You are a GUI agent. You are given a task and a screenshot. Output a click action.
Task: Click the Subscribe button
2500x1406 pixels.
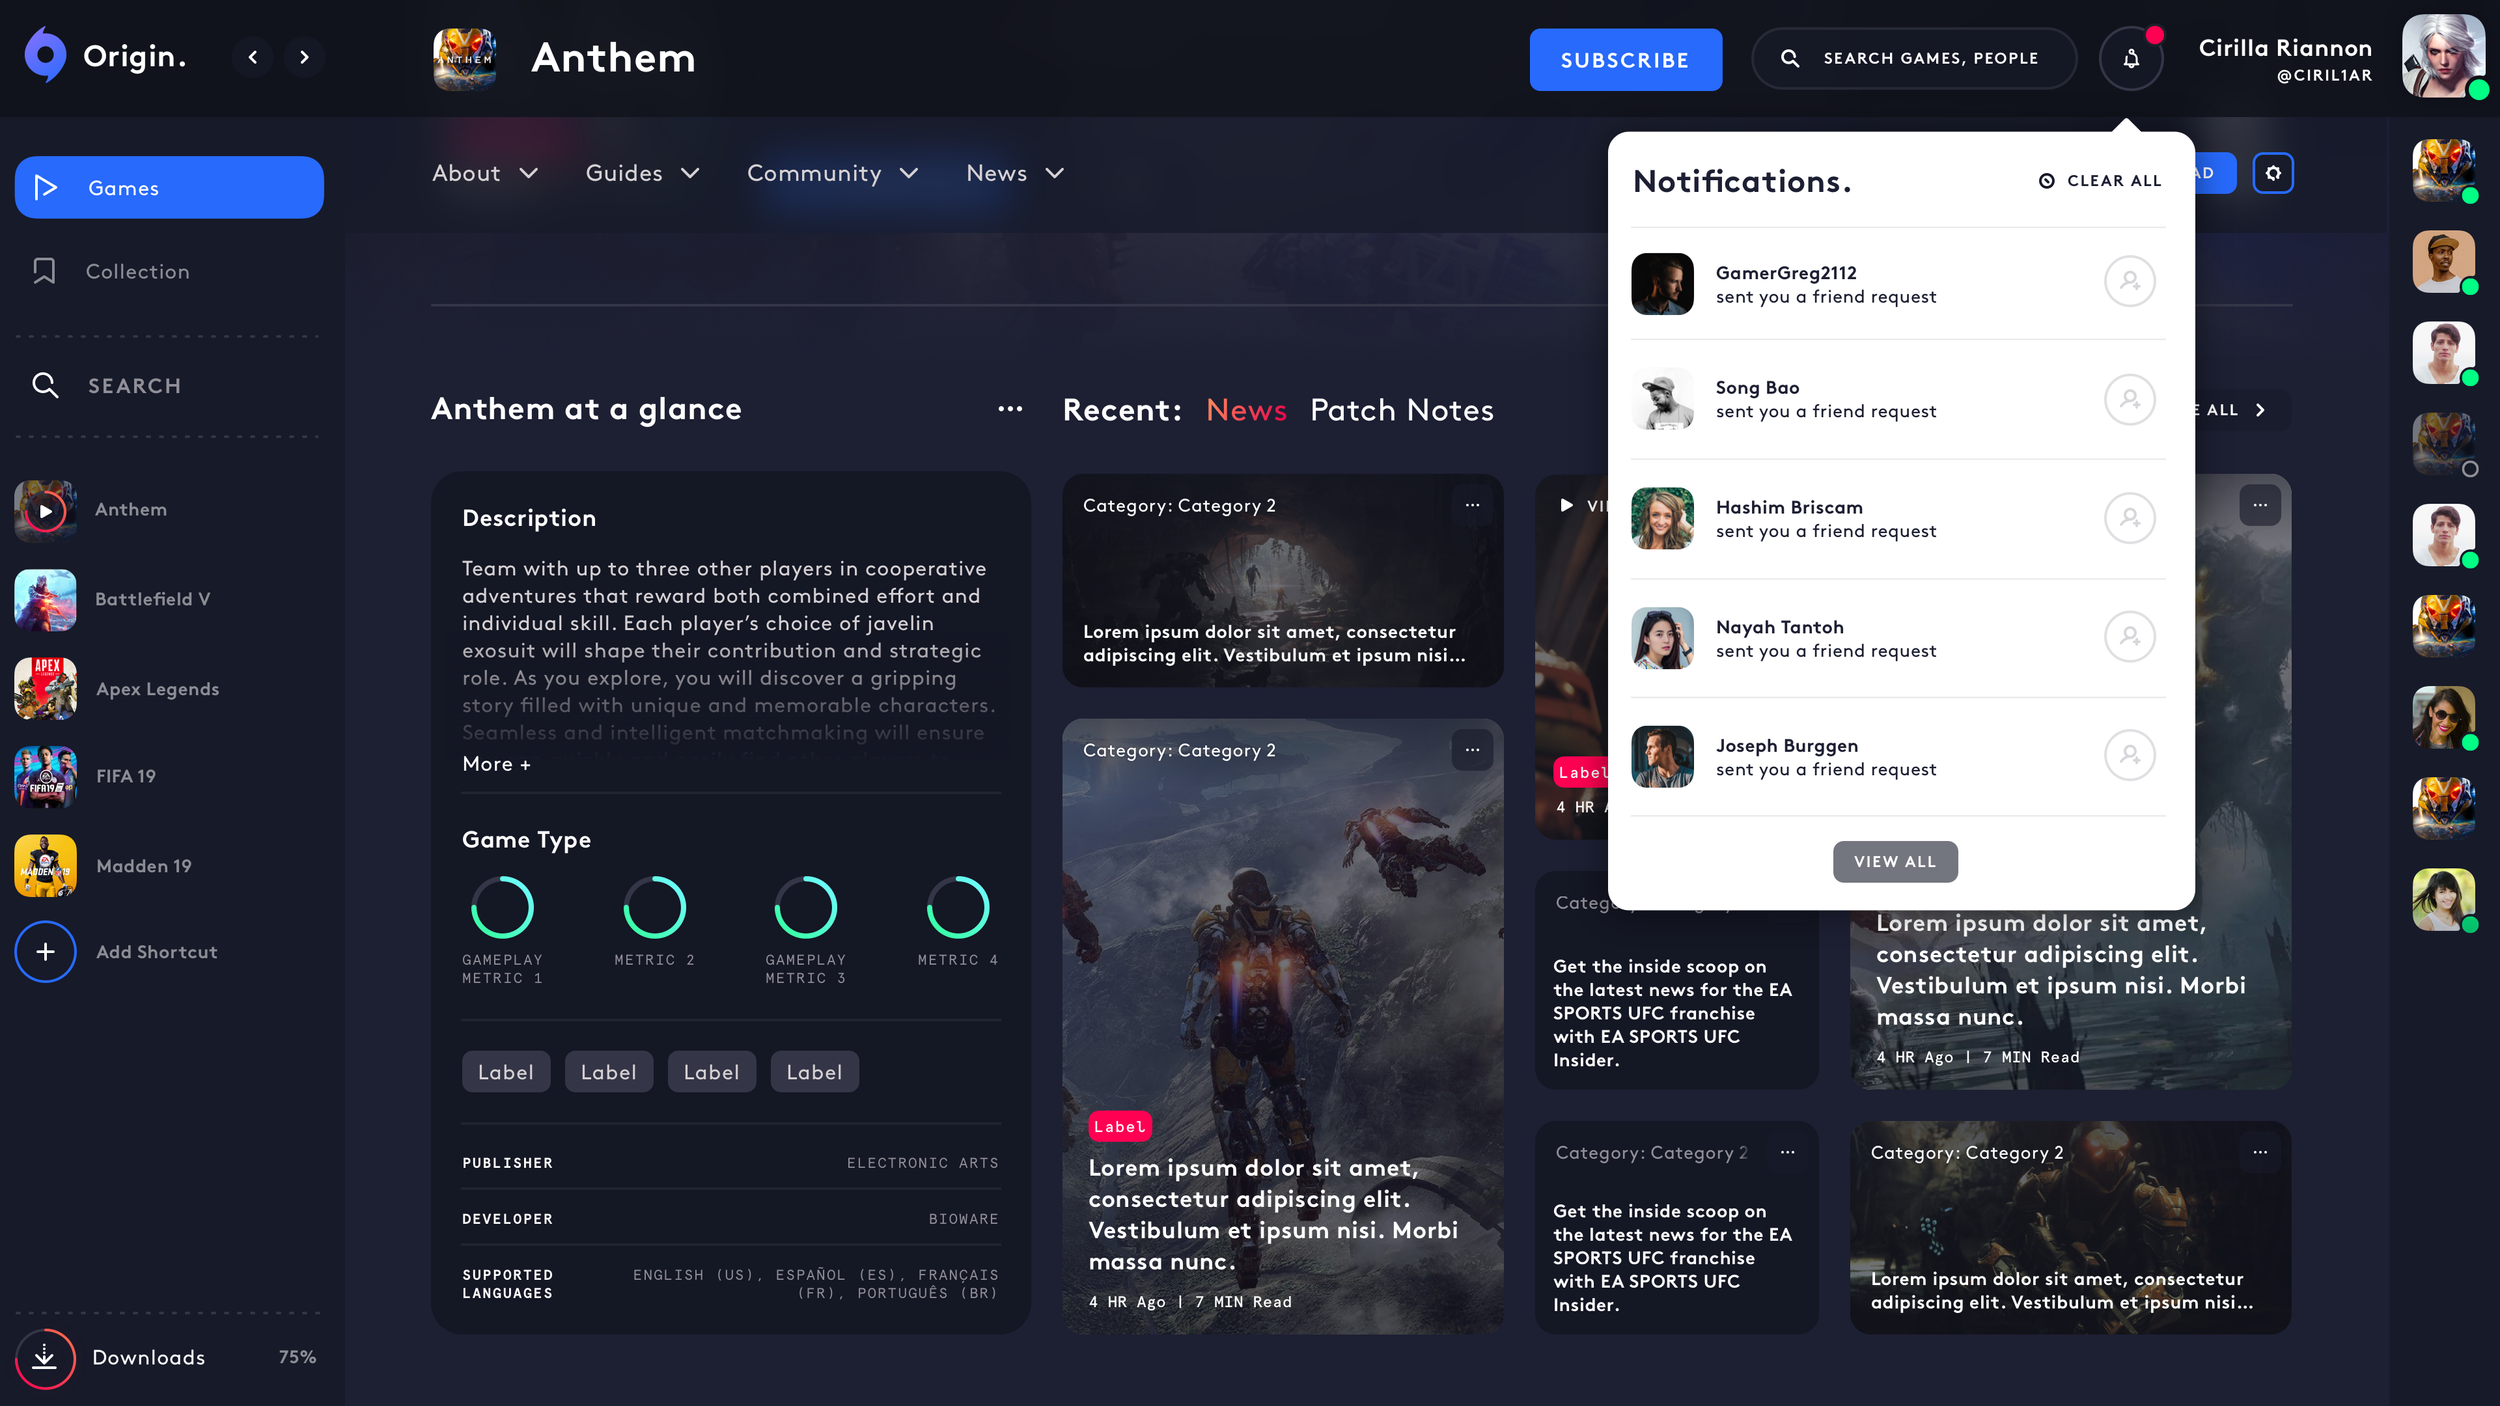pos(1624,60)
